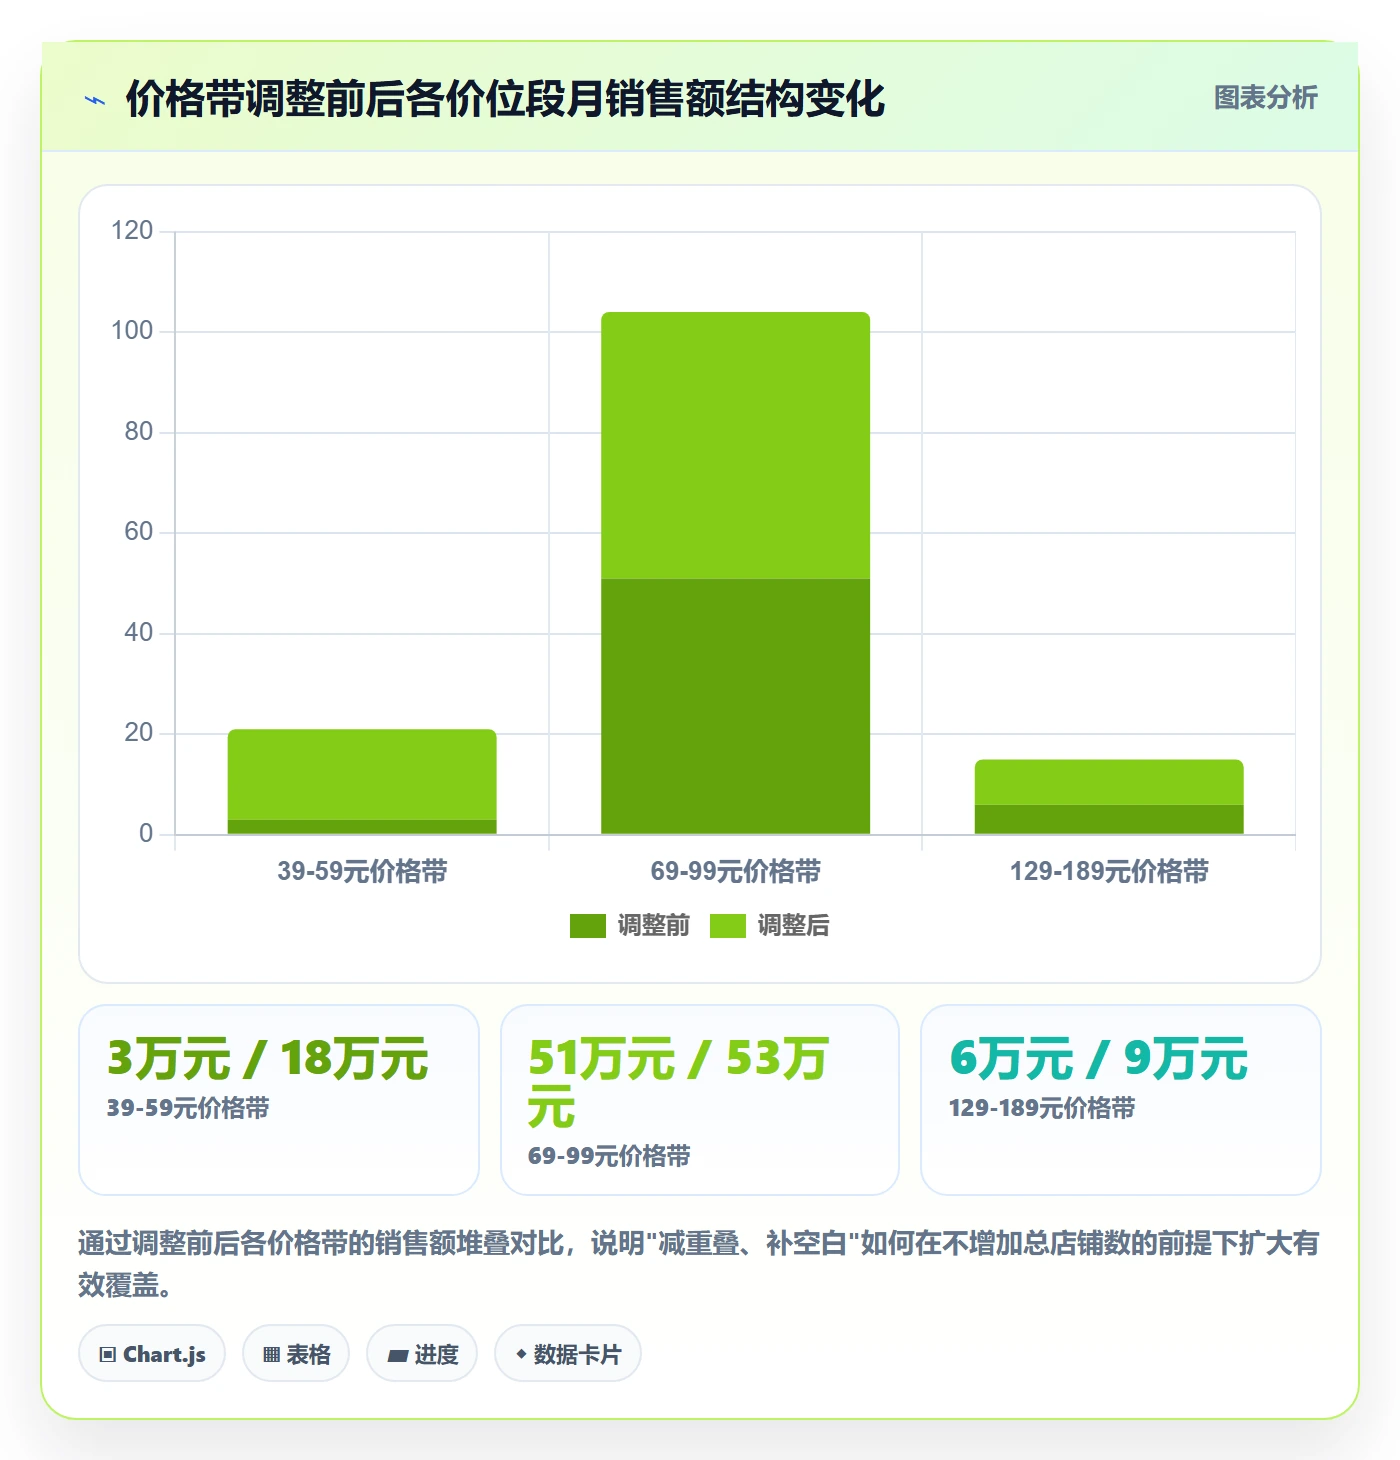Select the 进度 tag
This screenshot has width=1400, height=1460.
tap(422, 1354)
